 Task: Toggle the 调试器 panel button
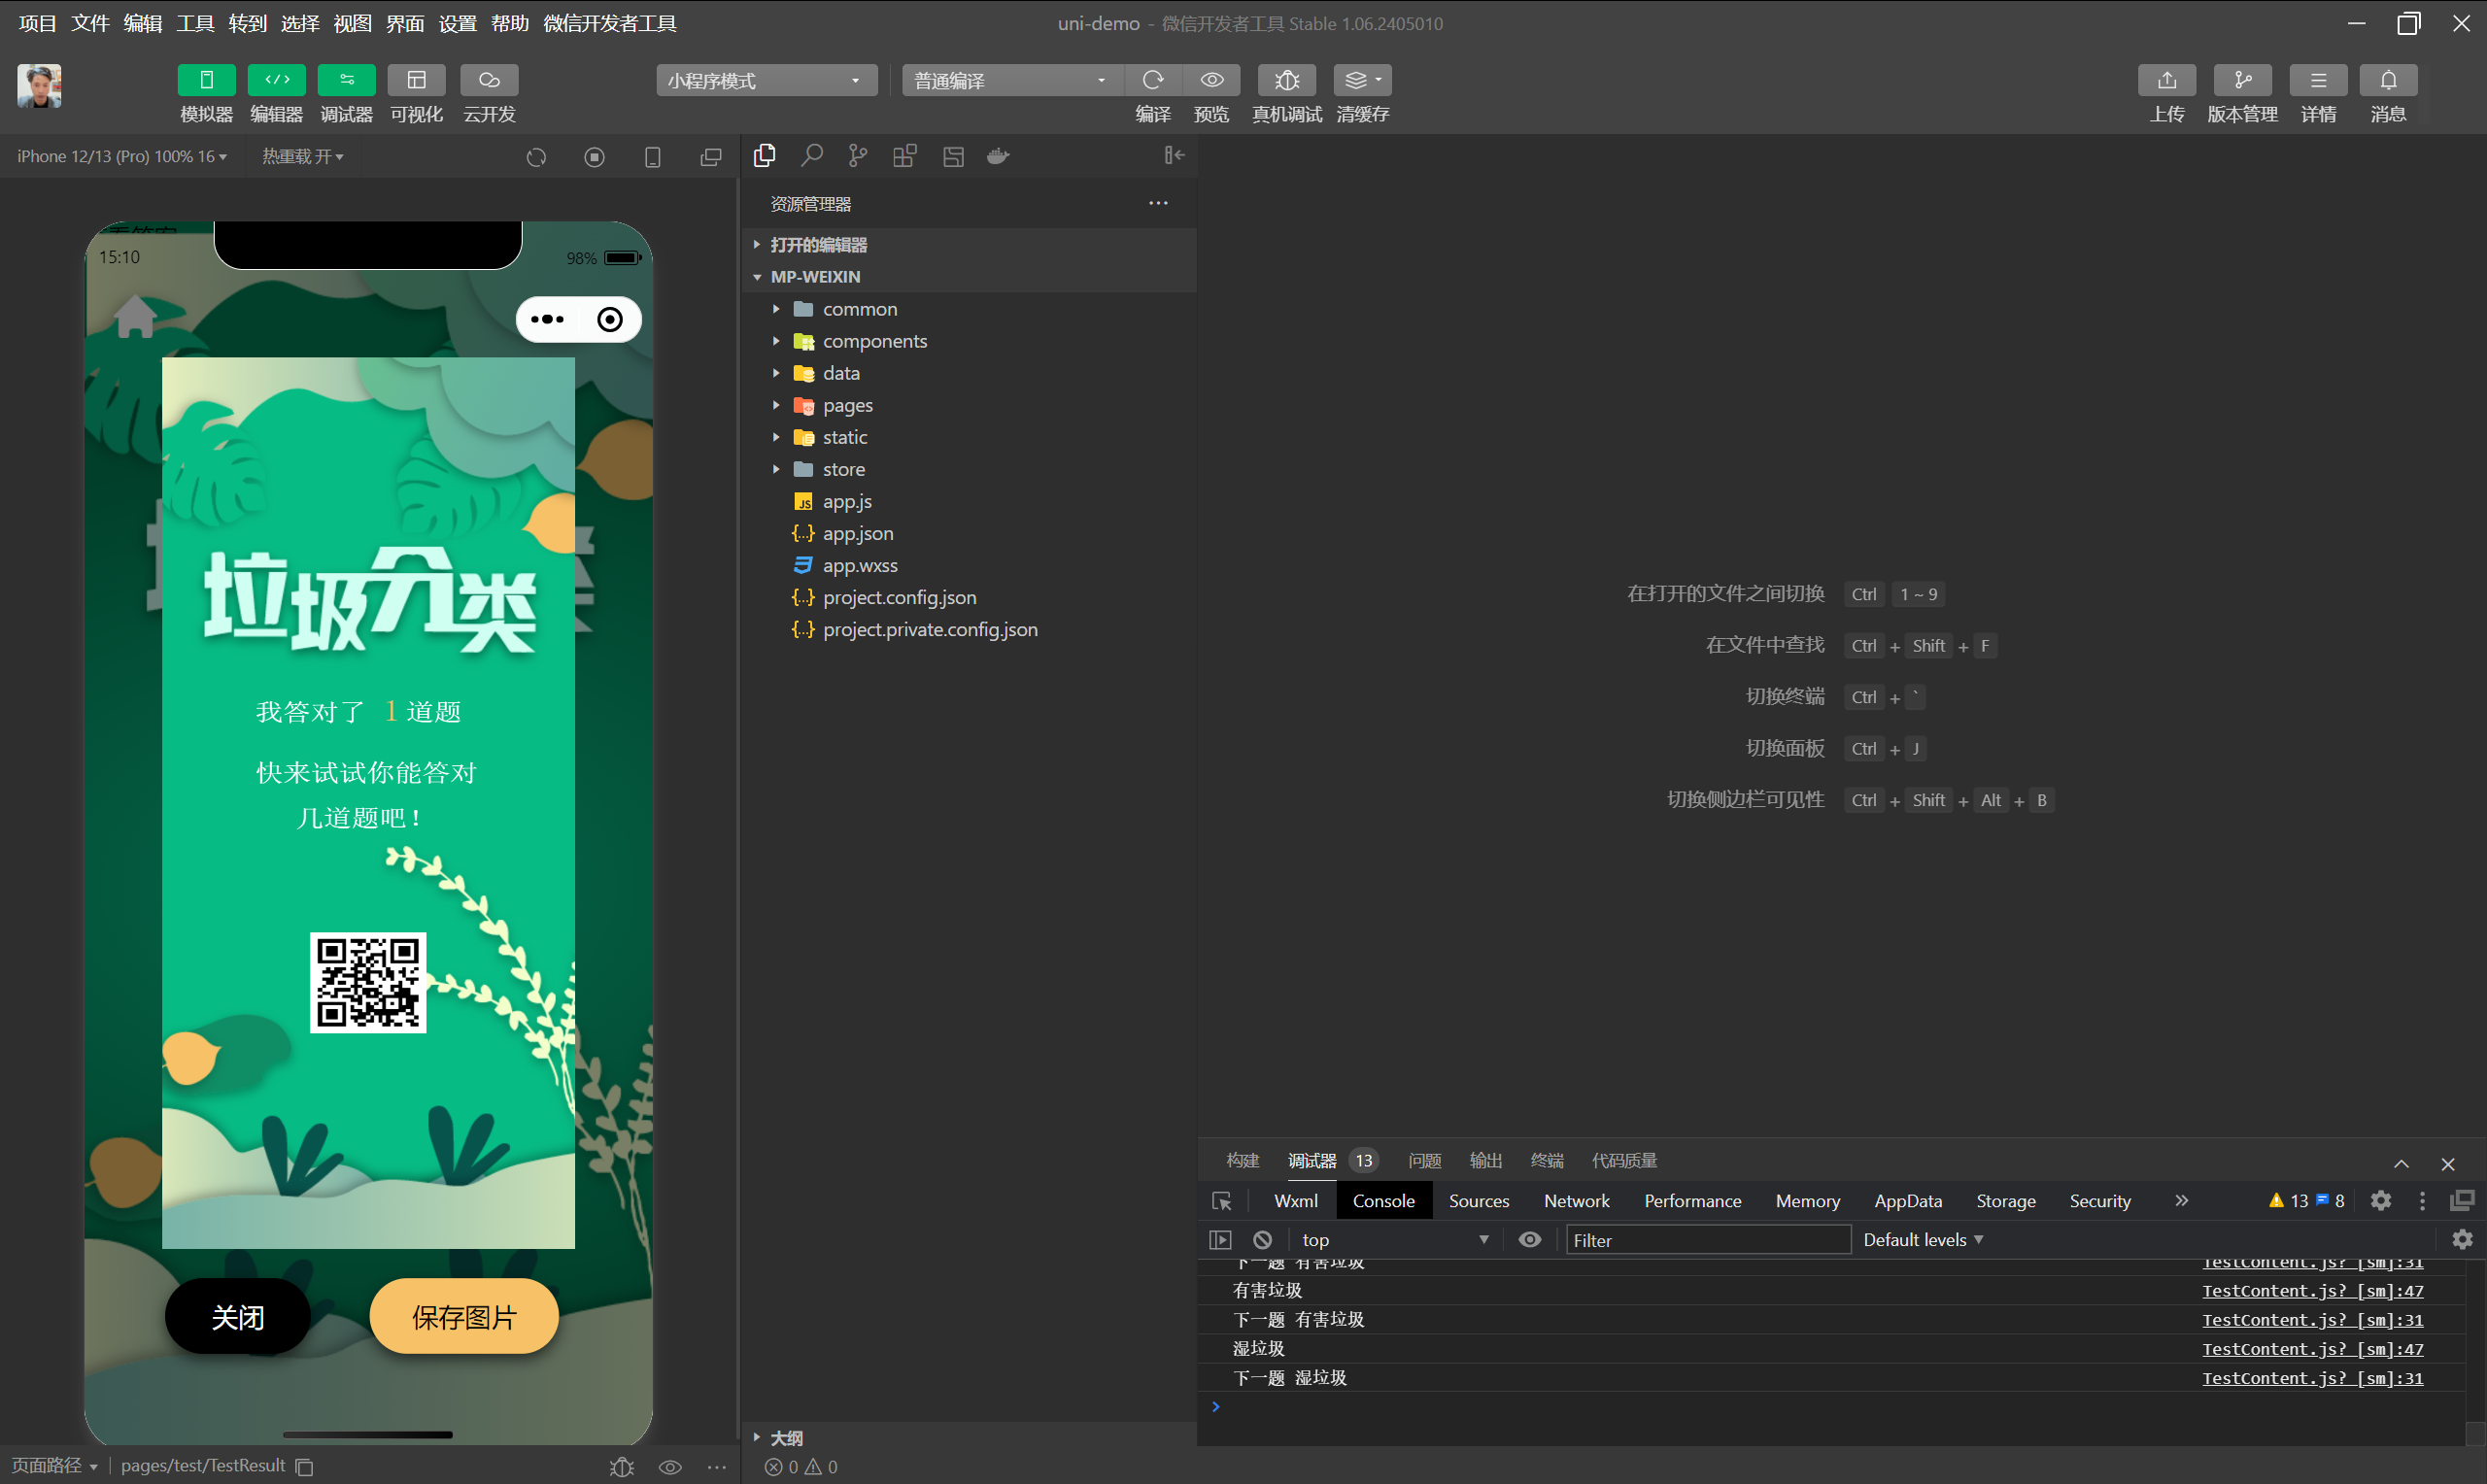coord(346,80)
